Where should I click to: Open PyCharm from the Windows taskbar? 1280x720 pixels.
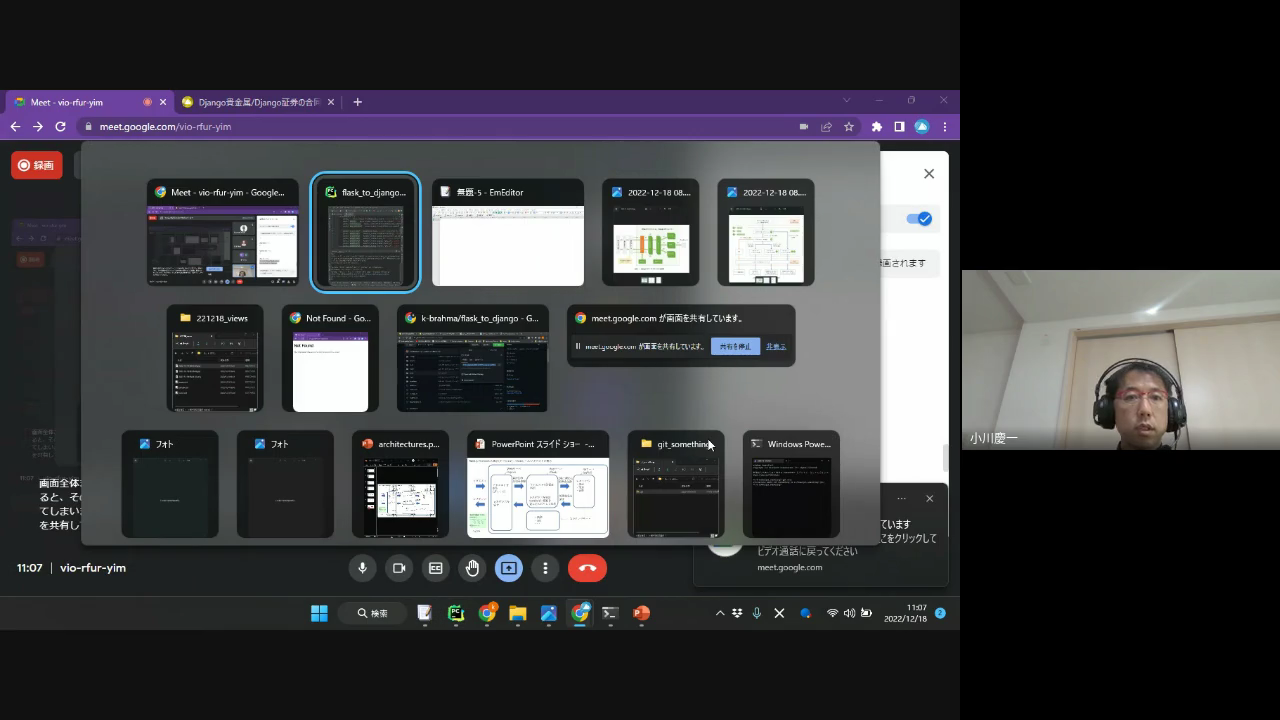(x=456, y=613)
